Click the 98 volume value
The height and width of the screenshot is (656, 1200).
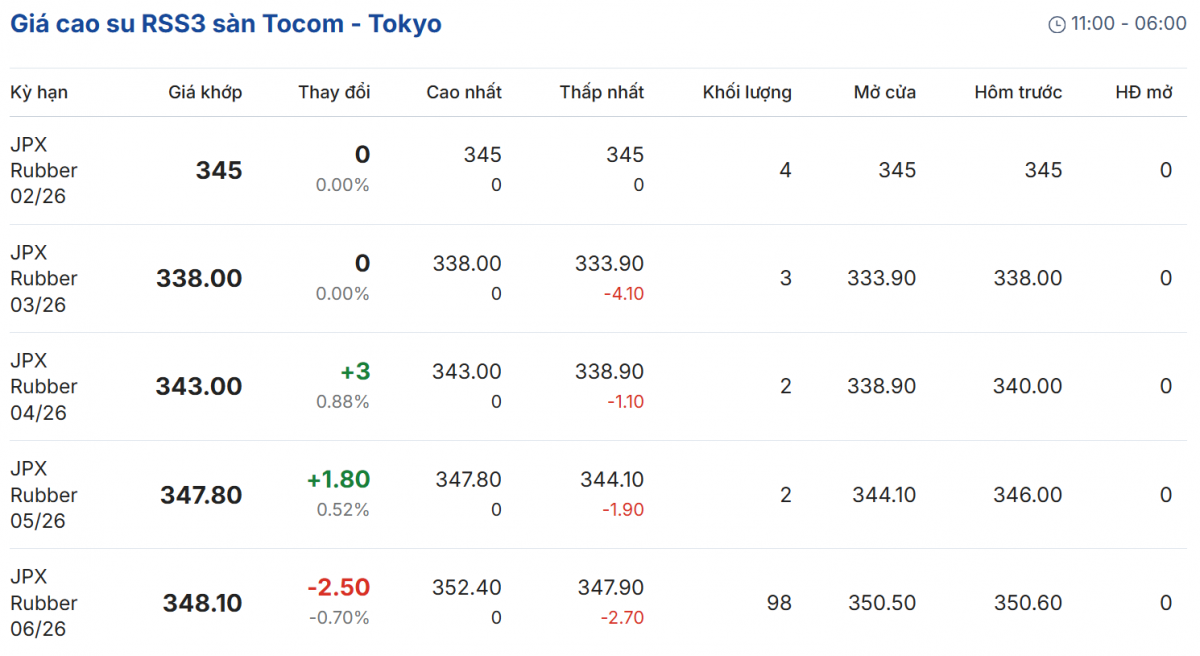coord(779,603)
